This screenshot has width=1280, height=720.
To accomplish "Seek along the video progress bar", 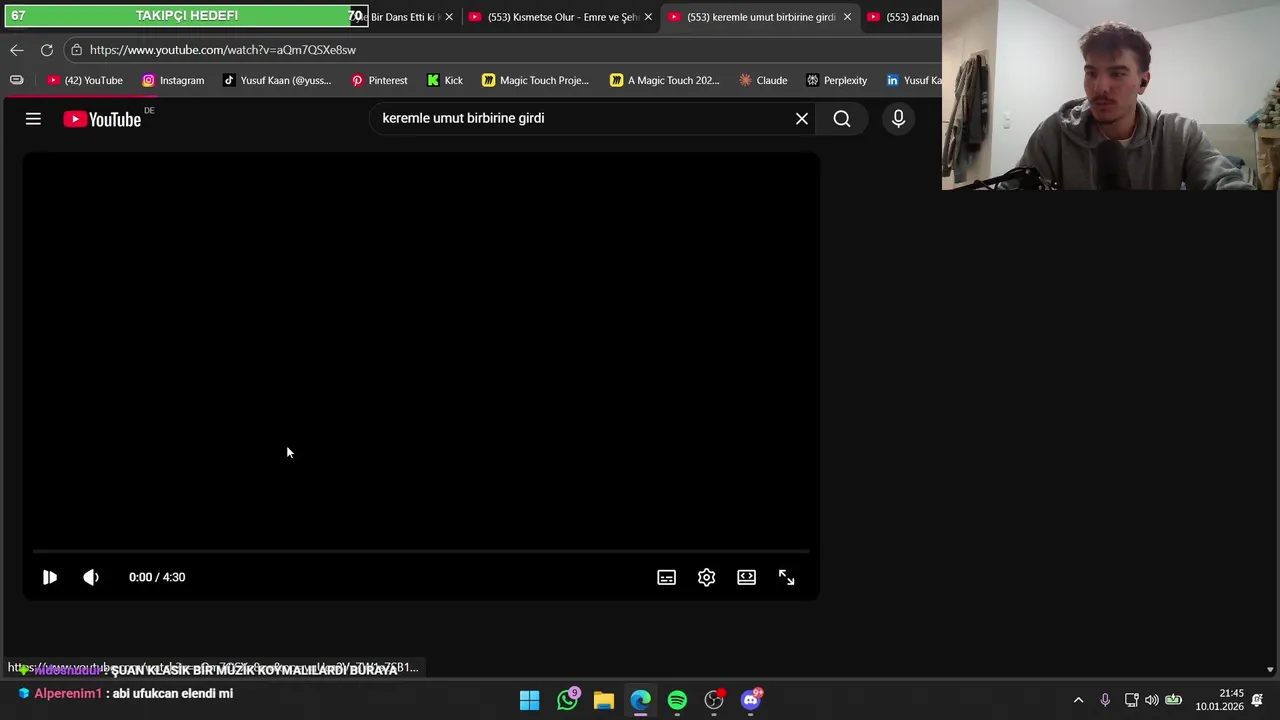I will pyautogui.click(x=420, y=551).
